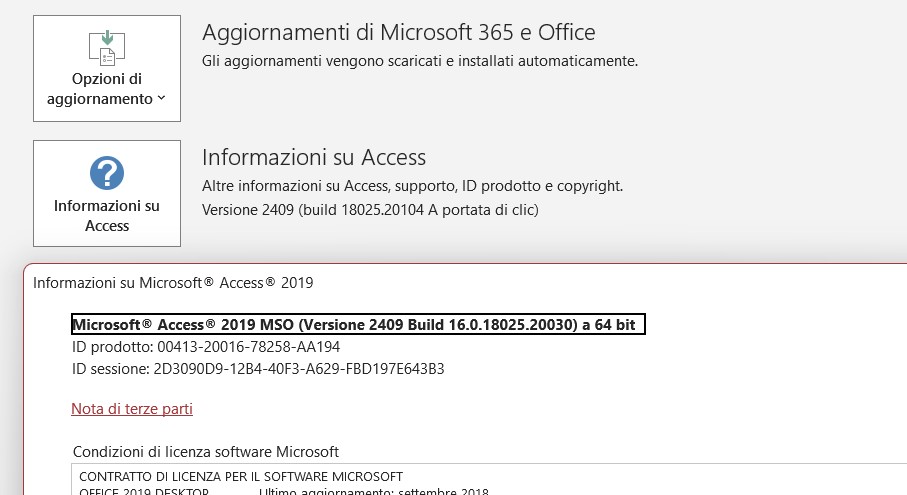Click the Condizioni di licenza software Microsoft label
Viewport: 907px width, 495px height.
click(x=206, y=451)
